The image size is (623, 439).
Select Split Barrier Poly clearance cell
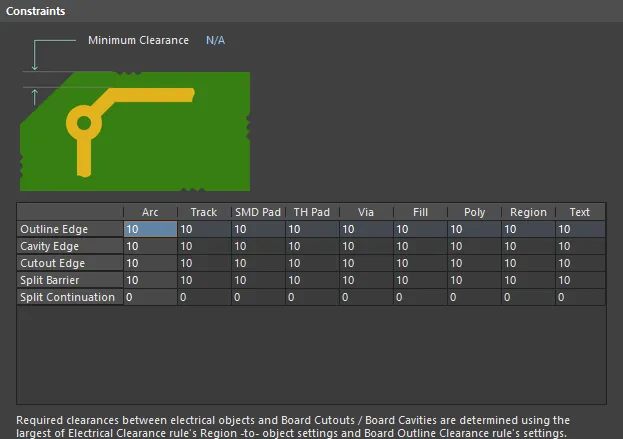pos(474,280)
